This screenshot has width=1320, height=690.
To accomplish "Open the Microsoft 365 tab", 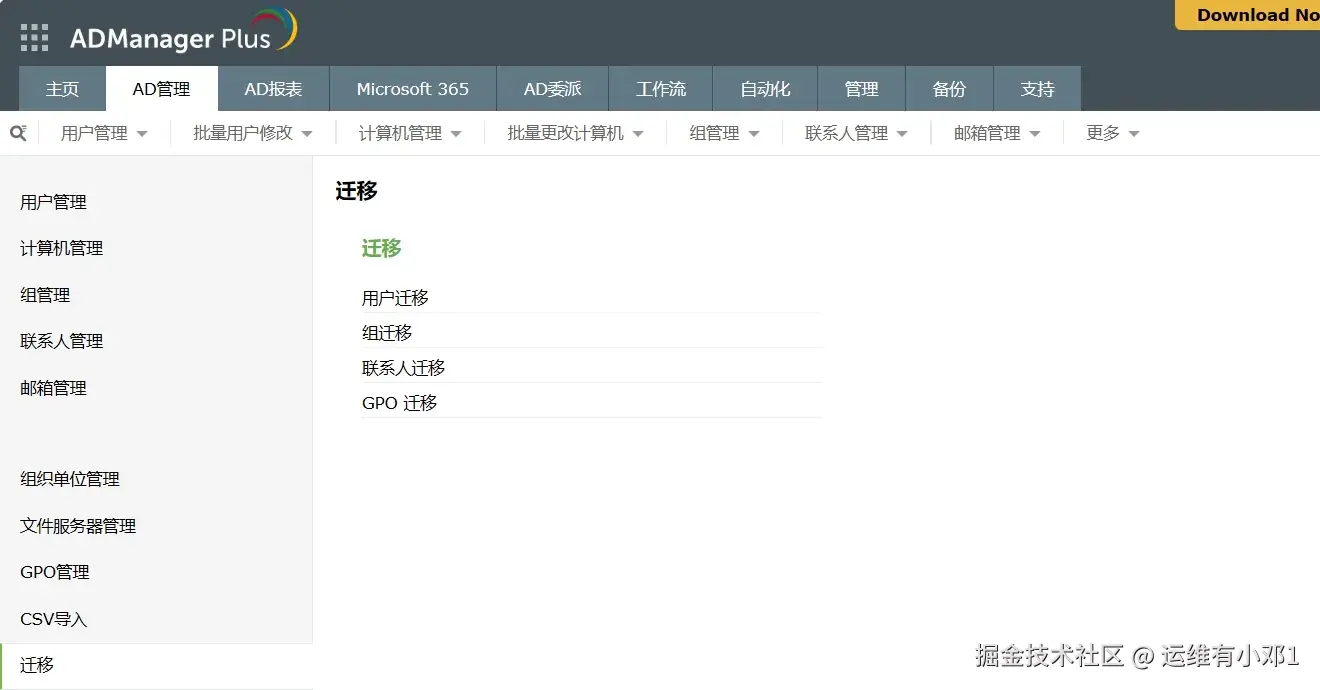I will point(412,88).
